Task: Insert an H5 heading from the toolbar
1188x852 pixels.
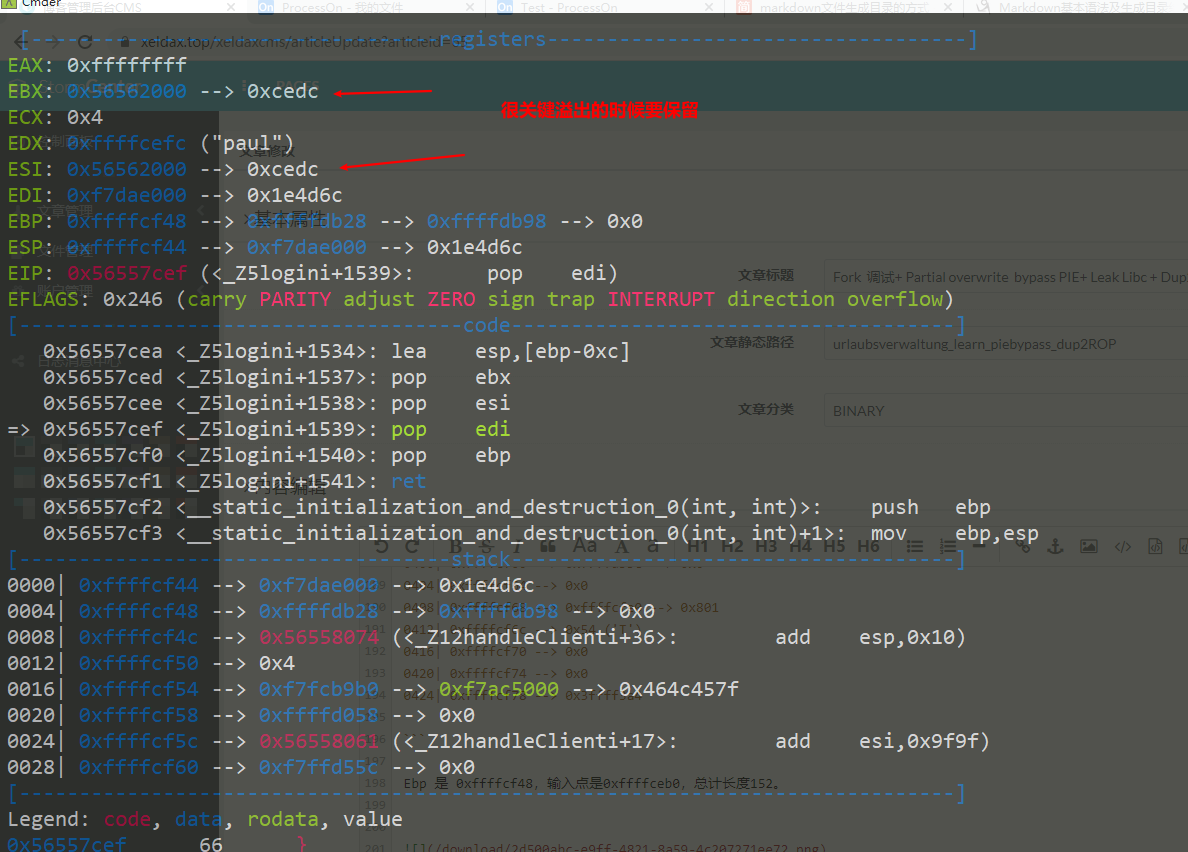Action: [x=834, y=546]
